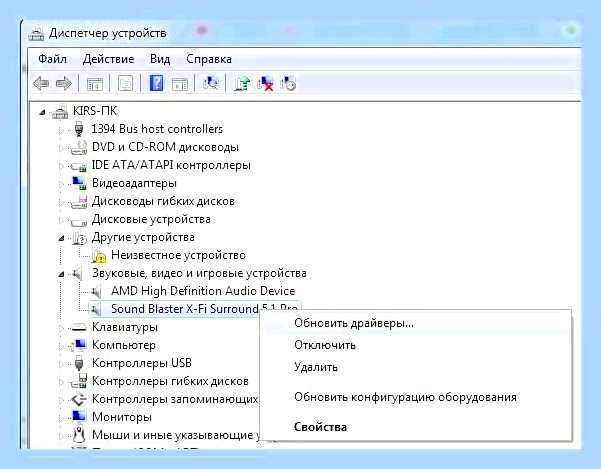601x469 pixels.
Task: Choose Удалить in the context menu
Action: [x=416, y=367]
